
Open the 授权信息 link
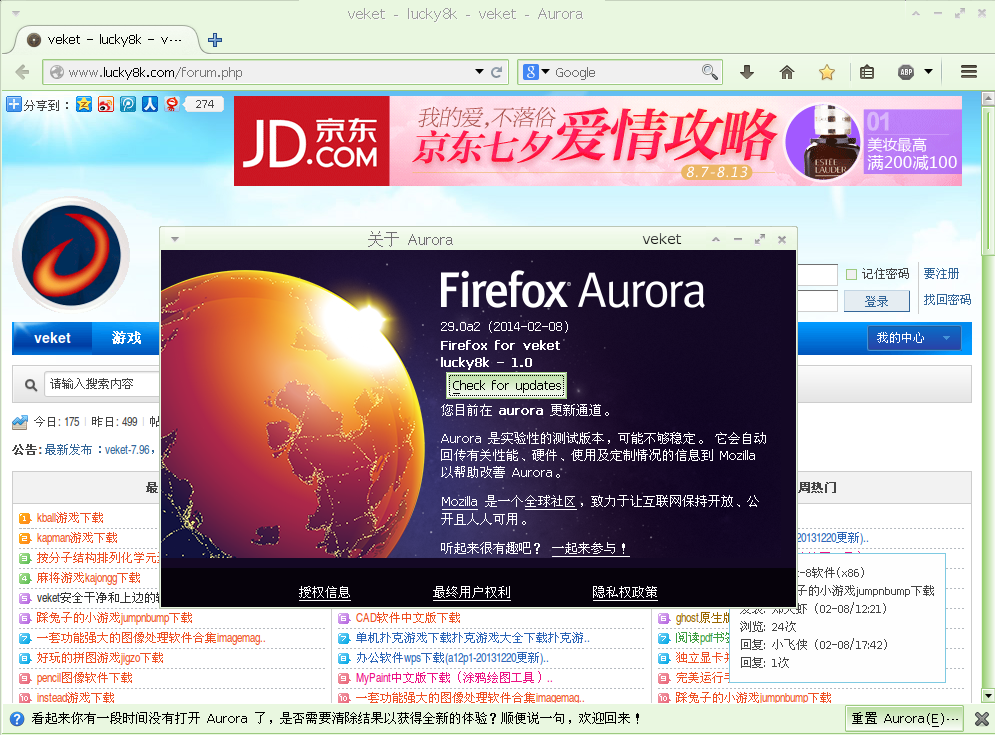[324, 592]
